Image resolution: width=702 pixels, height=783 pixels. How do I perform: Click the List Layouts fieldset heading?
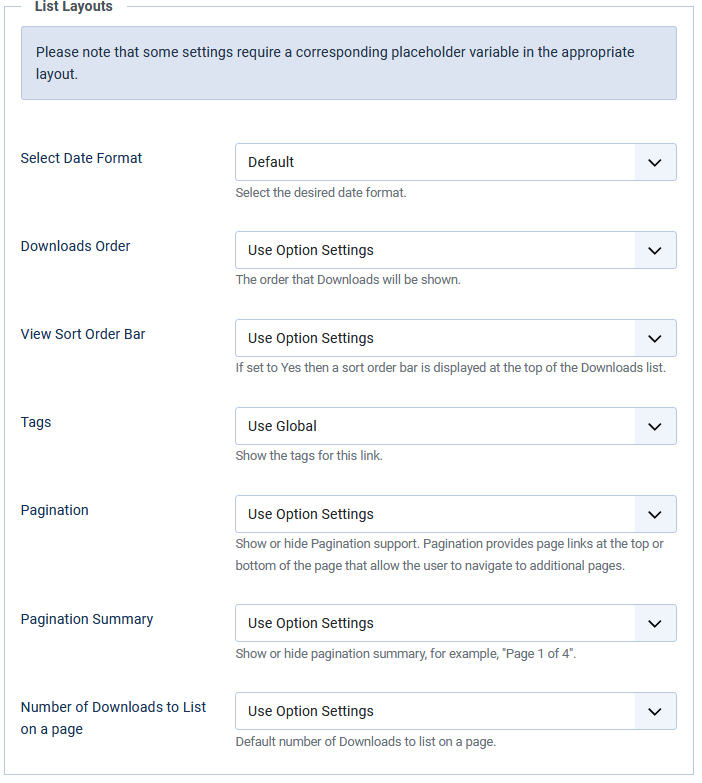point(74,6)
